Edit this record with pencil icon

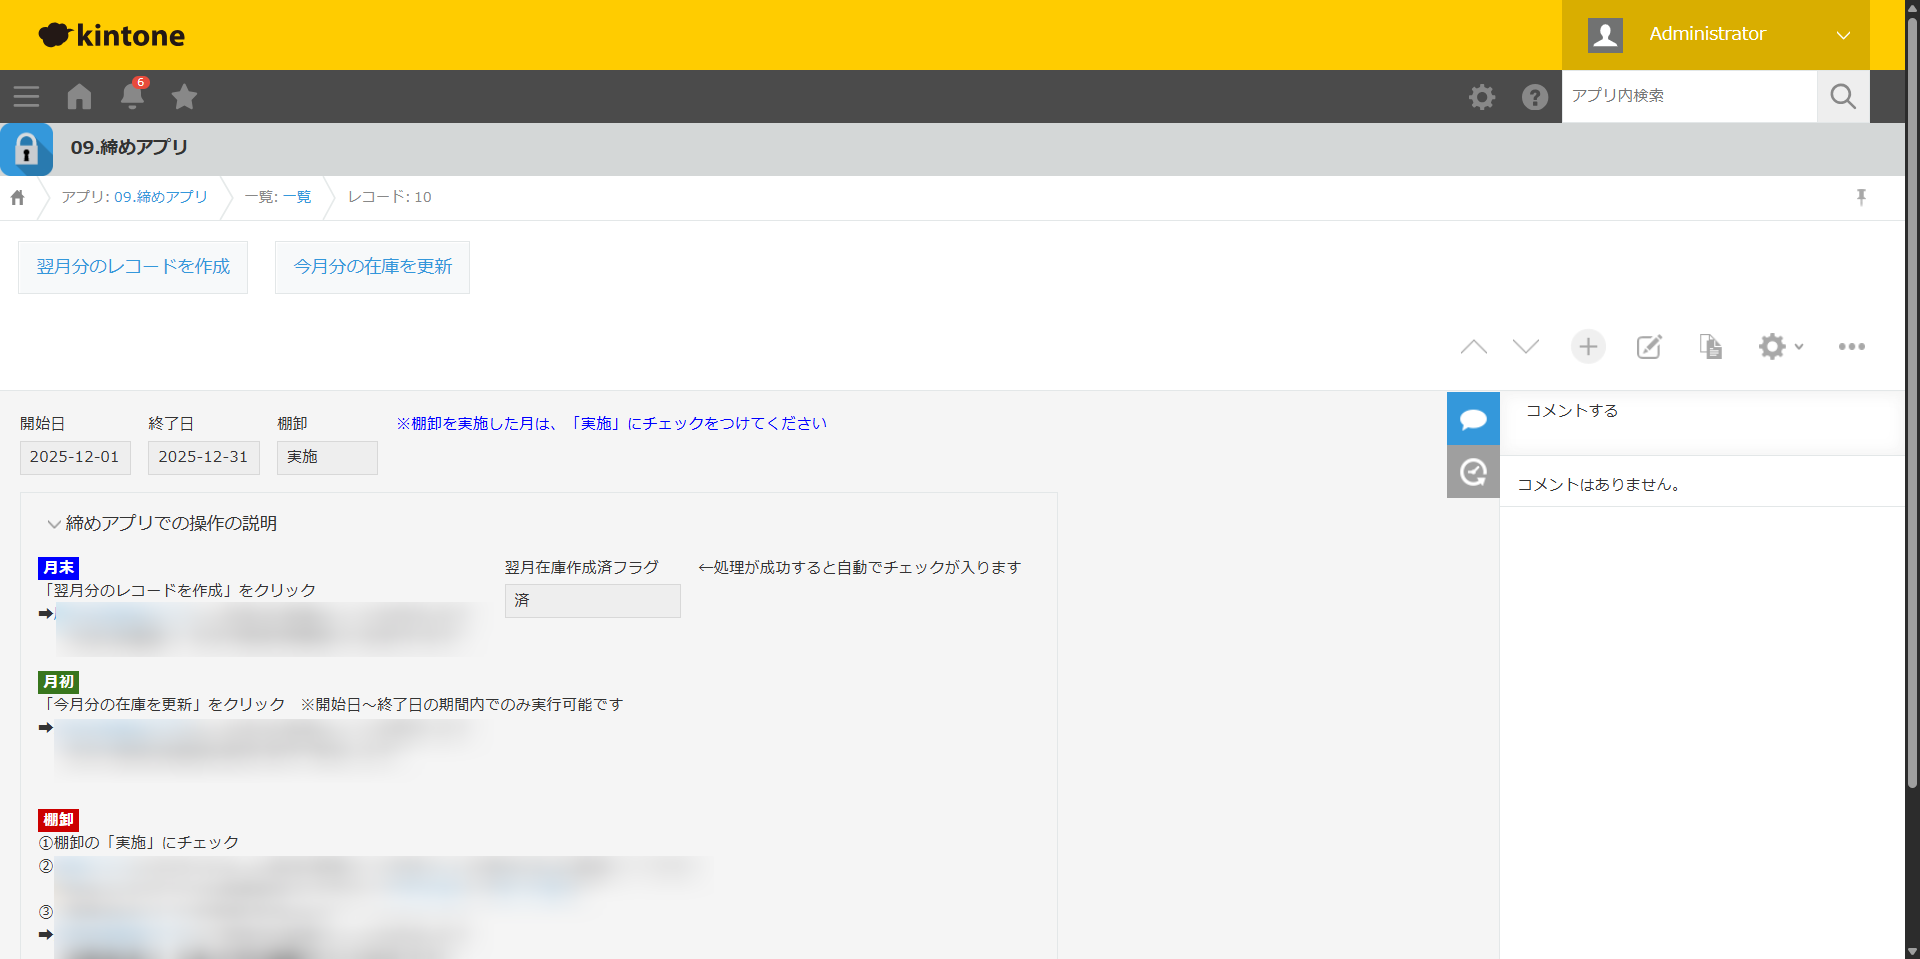(x=1649, y=347)
